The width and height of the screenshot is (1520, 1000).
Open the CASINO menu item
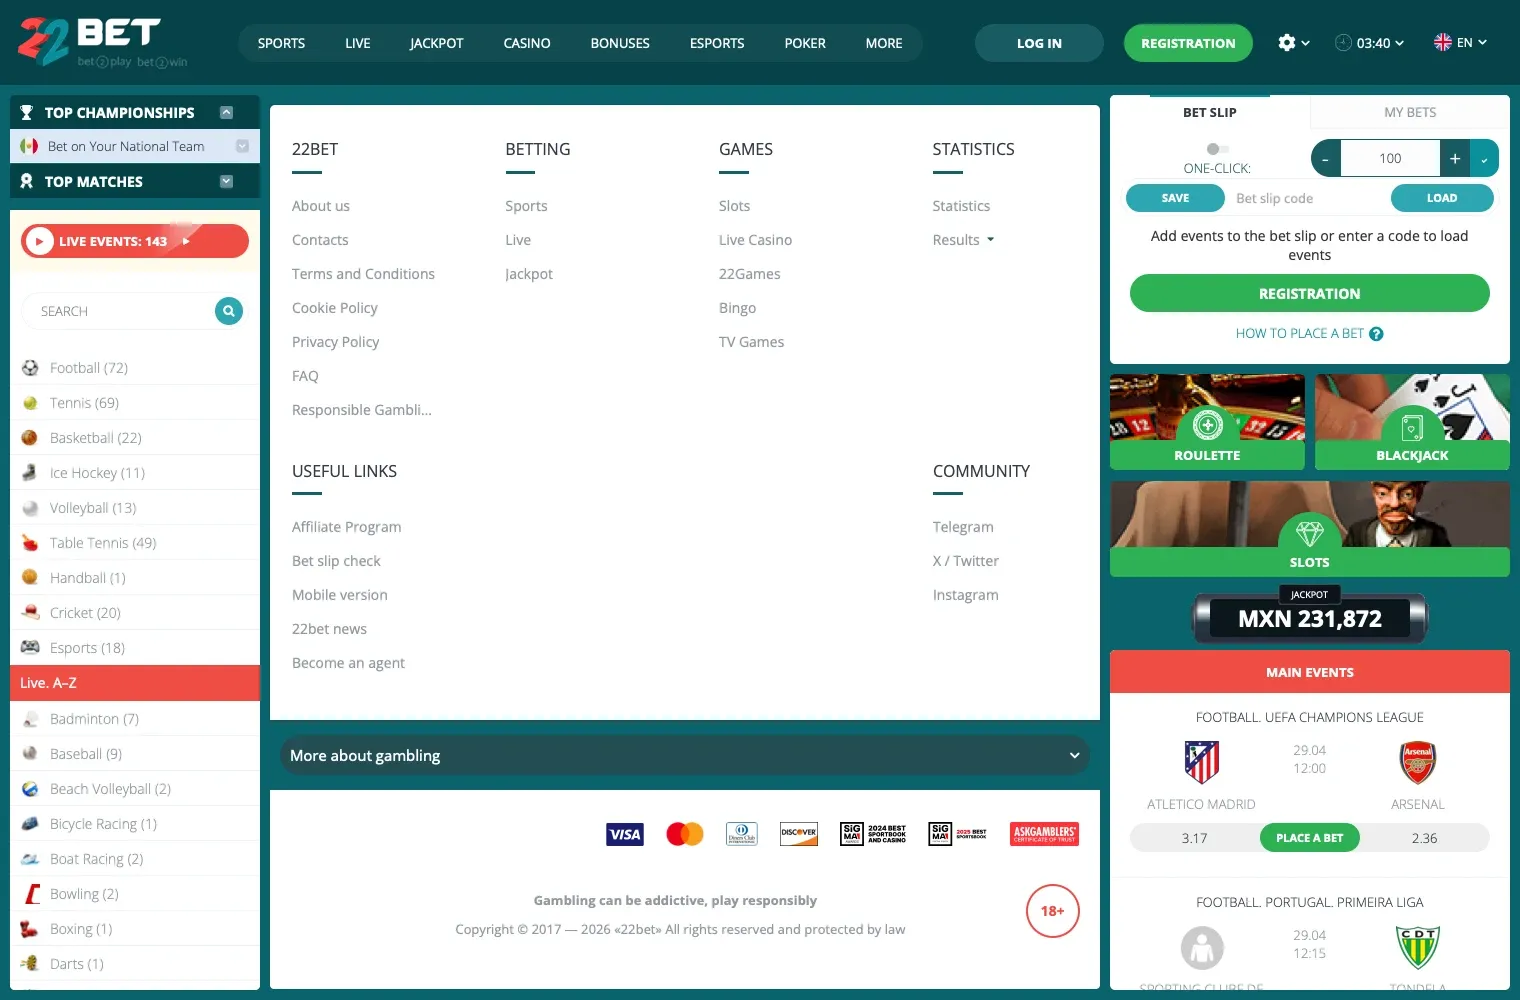[526, 43]
